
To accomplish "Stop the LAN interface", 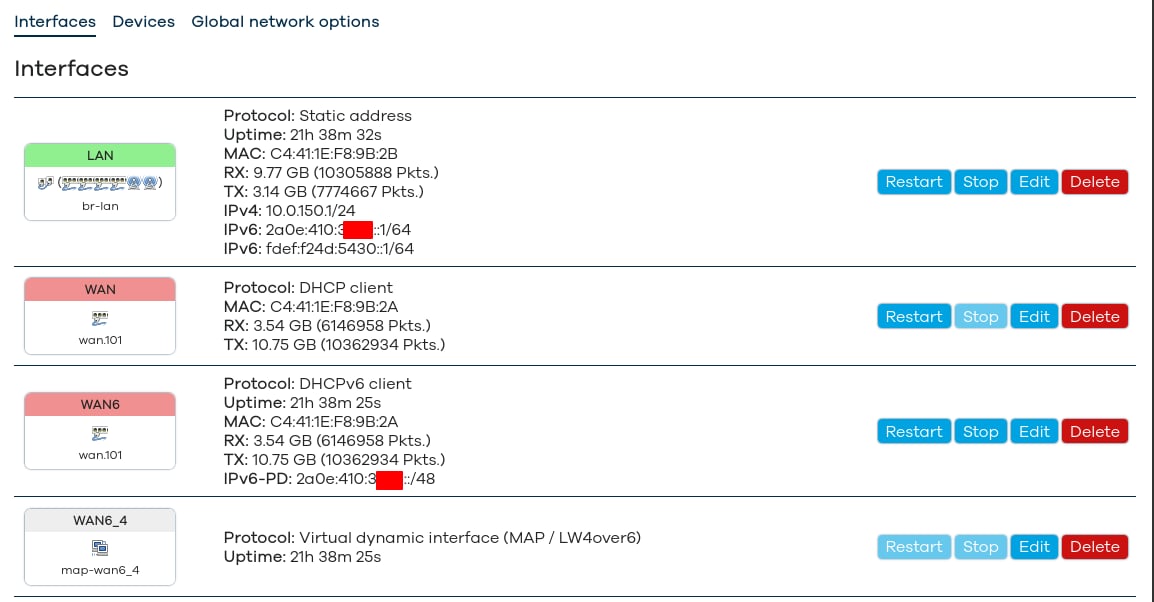I will [980, 182].
